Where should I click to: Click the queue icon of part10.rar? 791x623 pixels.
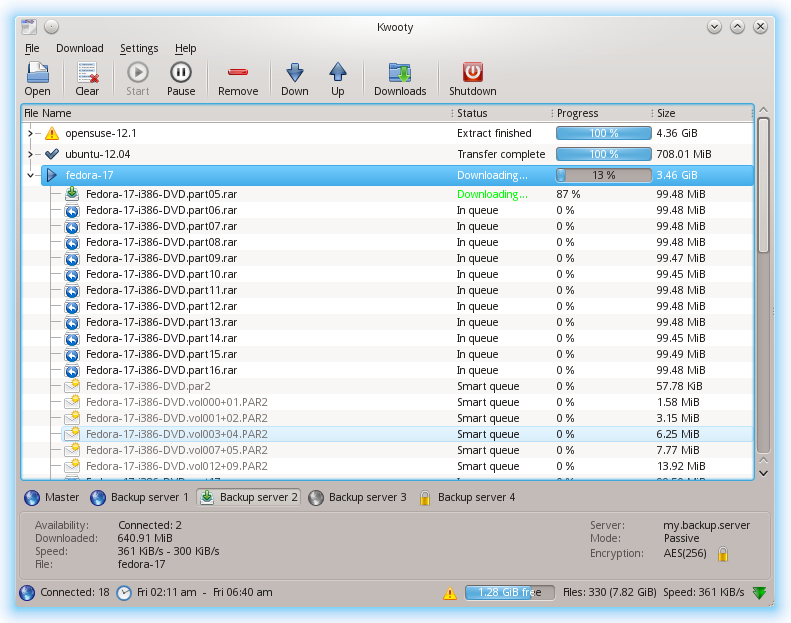coord(72,274)
